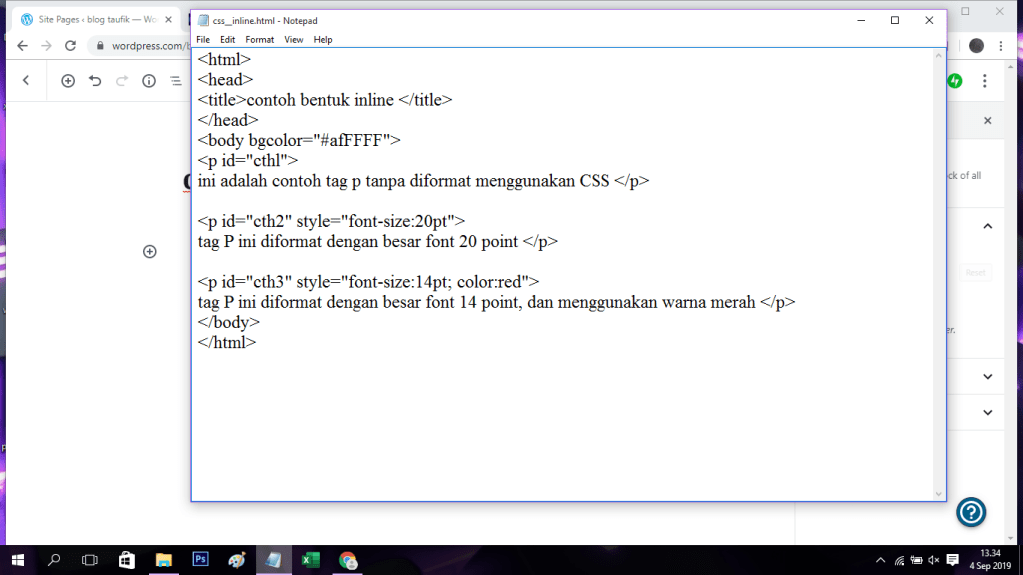Open the View menu in Notepad

coord(293,40)
